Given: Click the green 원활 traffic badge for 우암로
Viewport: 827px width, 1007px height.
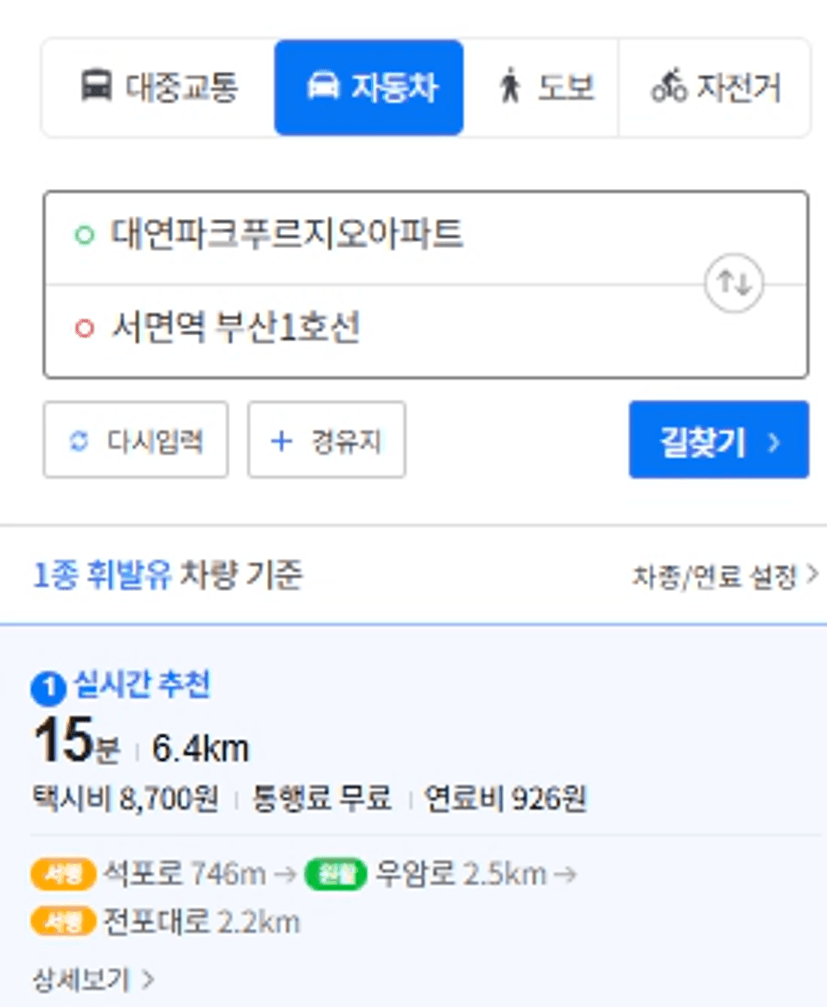Looking at the screenshot, I should [336, 874].
